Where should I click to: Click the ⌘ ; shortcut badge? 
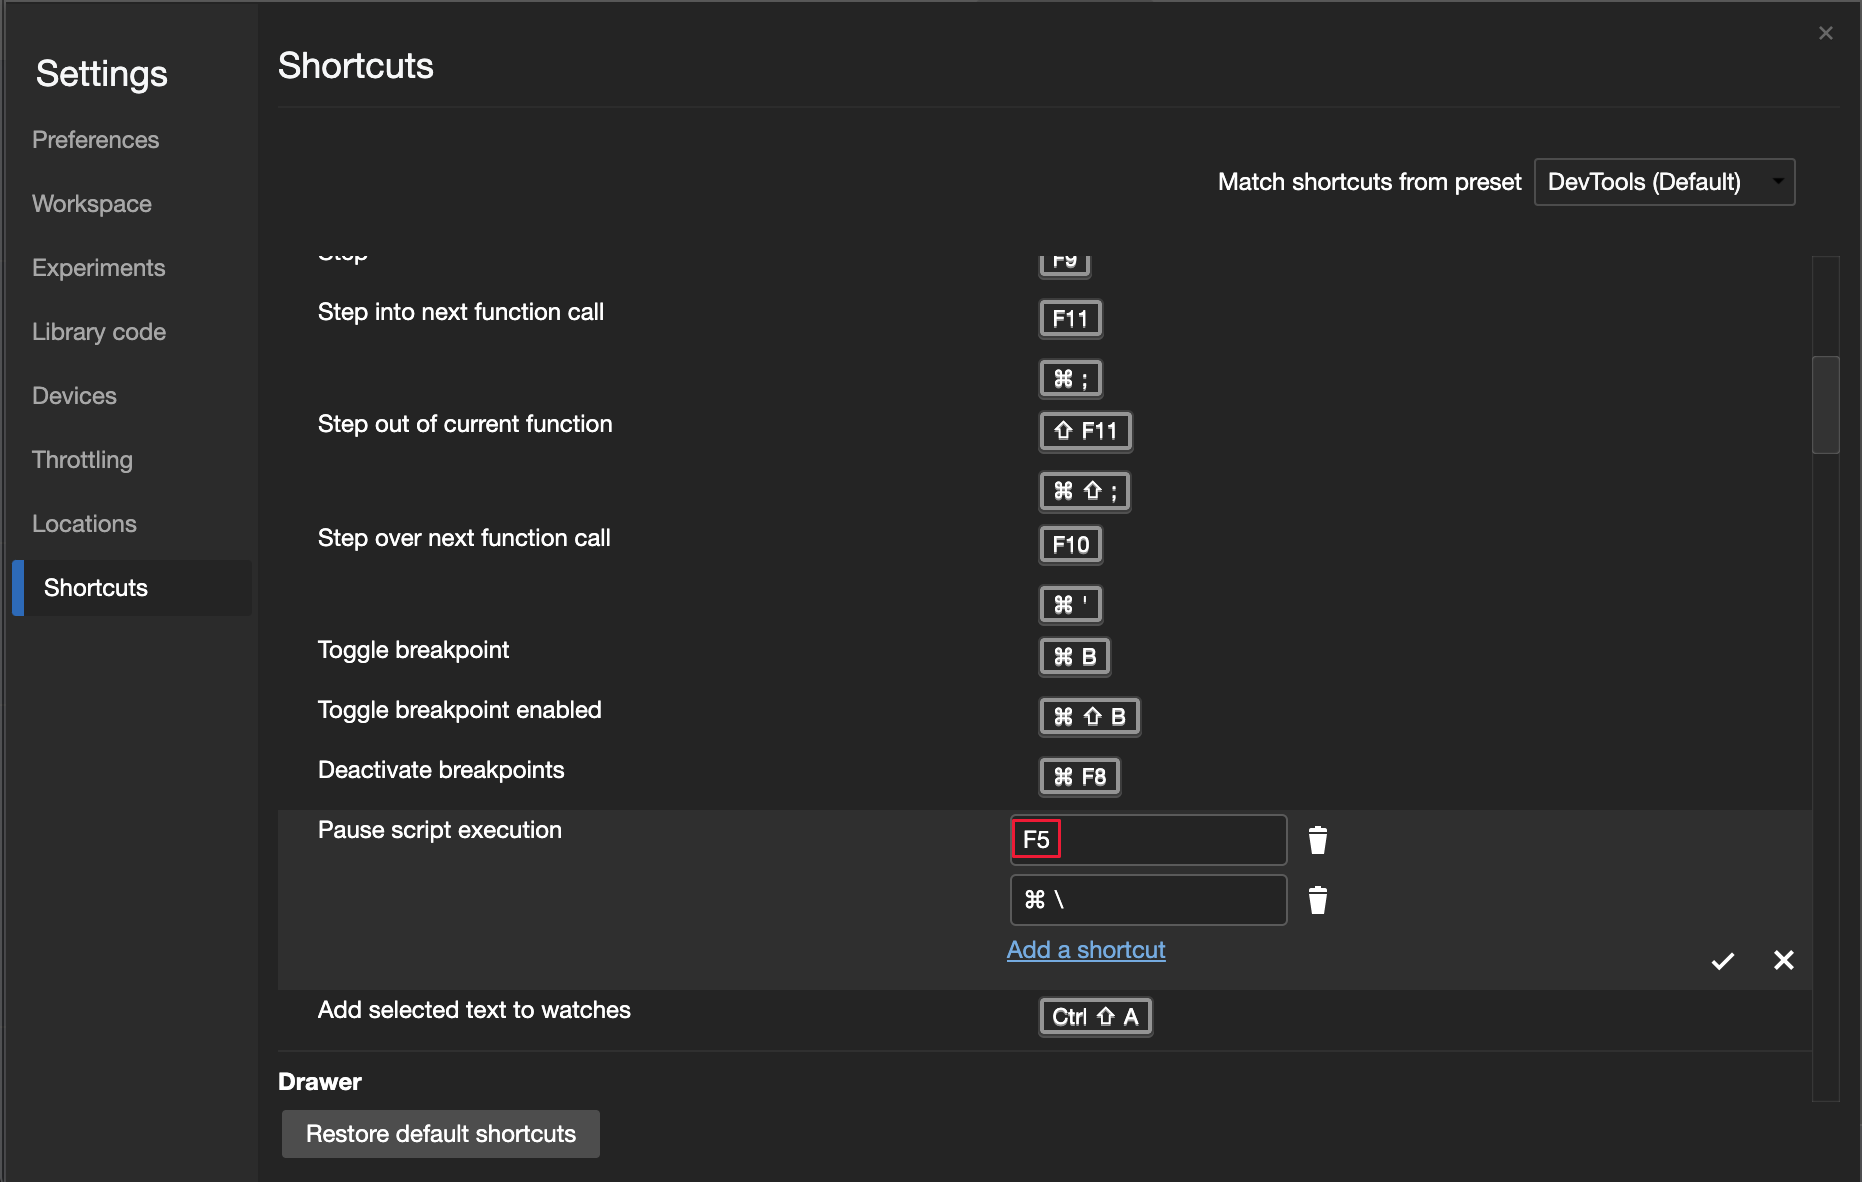[x=1070, y=379]
